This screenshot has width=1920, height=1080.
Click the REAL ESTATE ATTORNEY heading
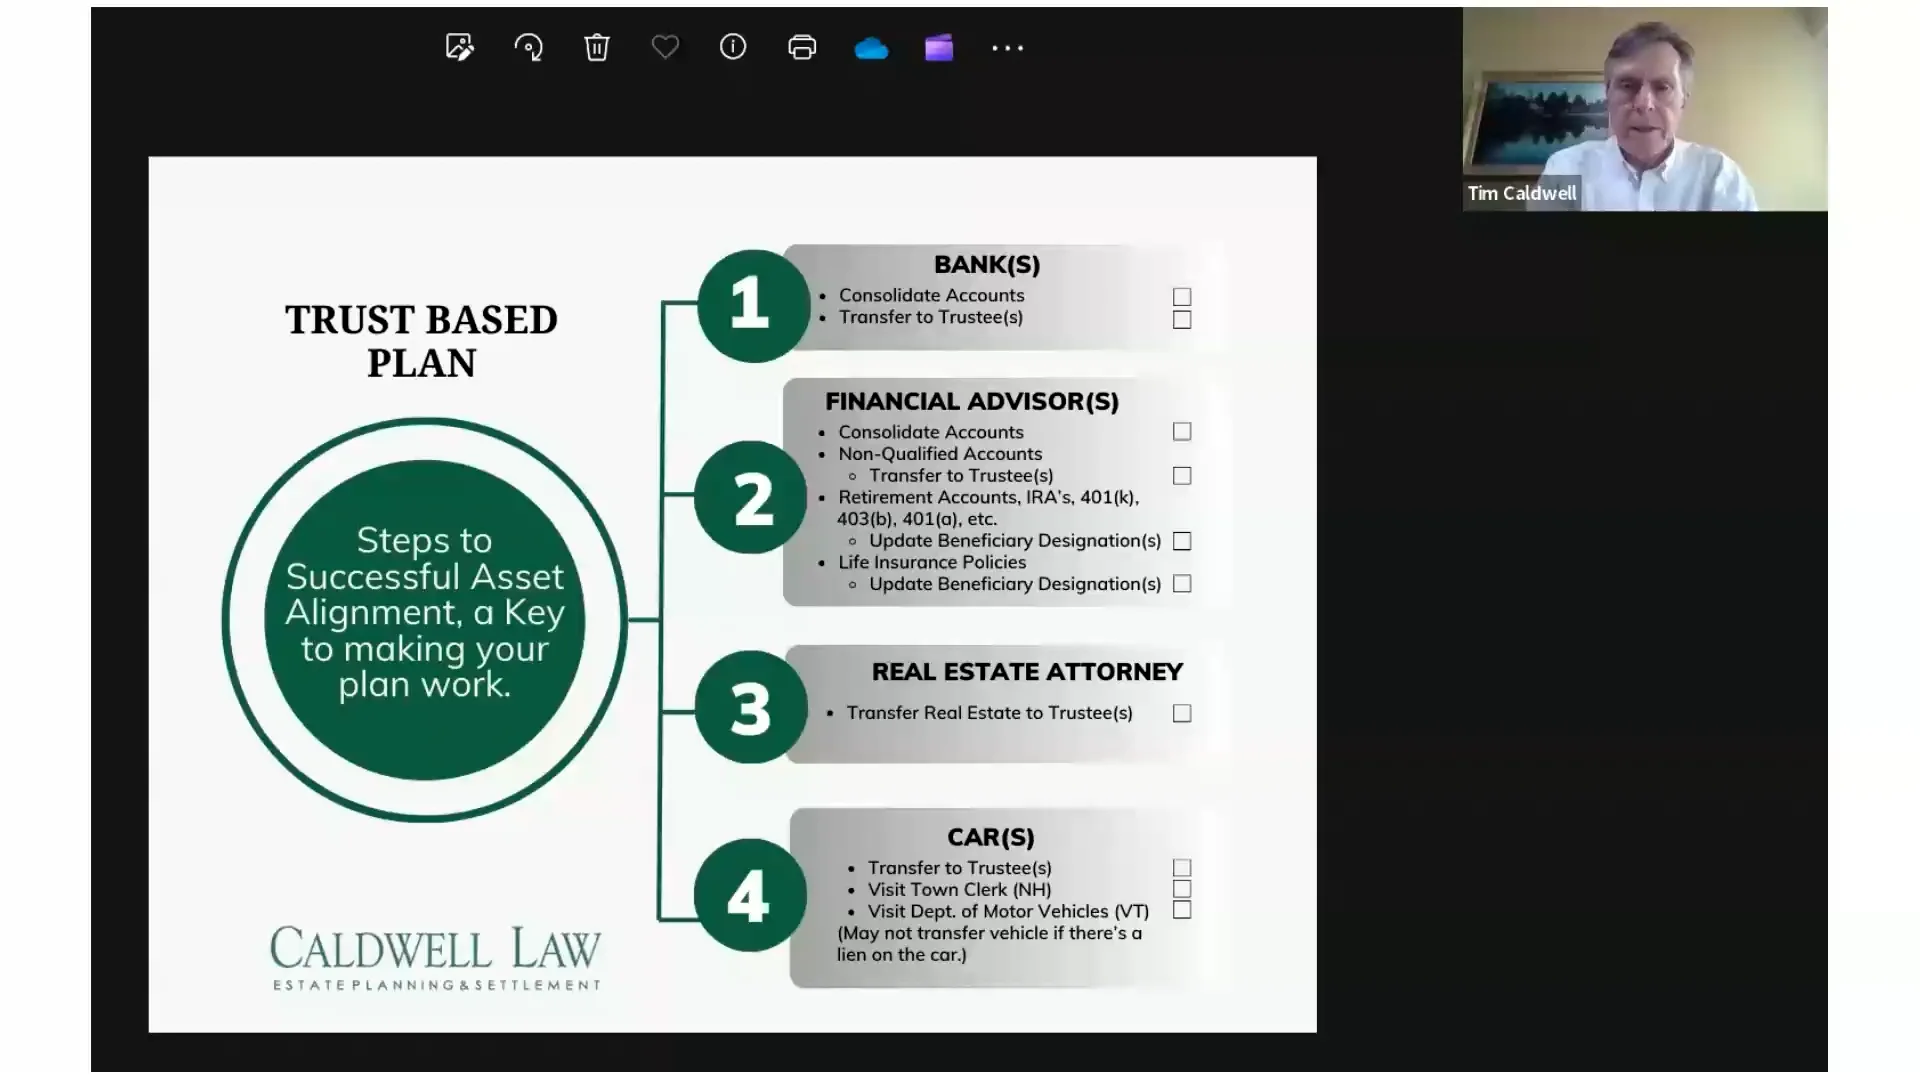coord(1027,672)
